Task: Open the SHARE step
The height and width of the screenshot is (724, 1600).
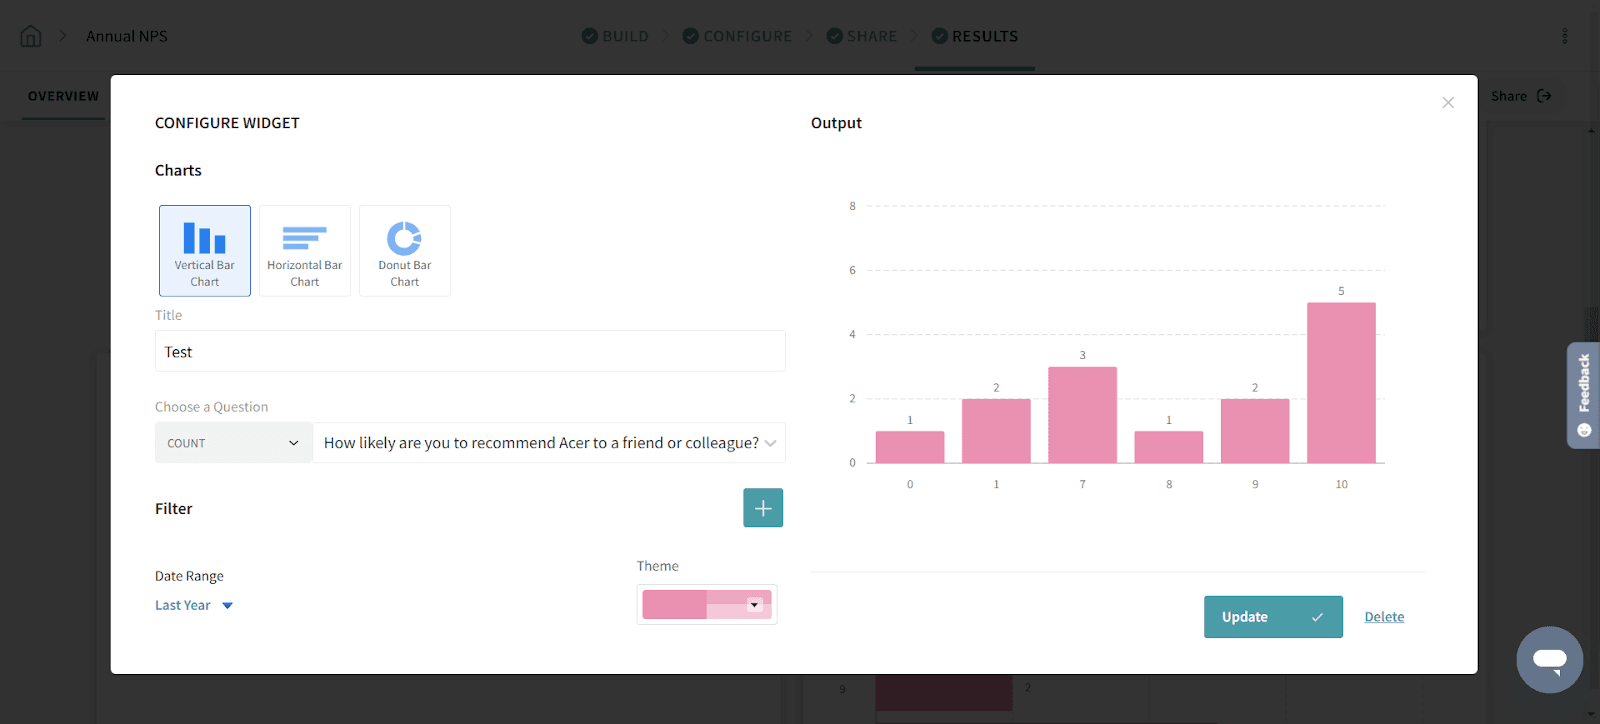Action: click(x=862, y=36)
